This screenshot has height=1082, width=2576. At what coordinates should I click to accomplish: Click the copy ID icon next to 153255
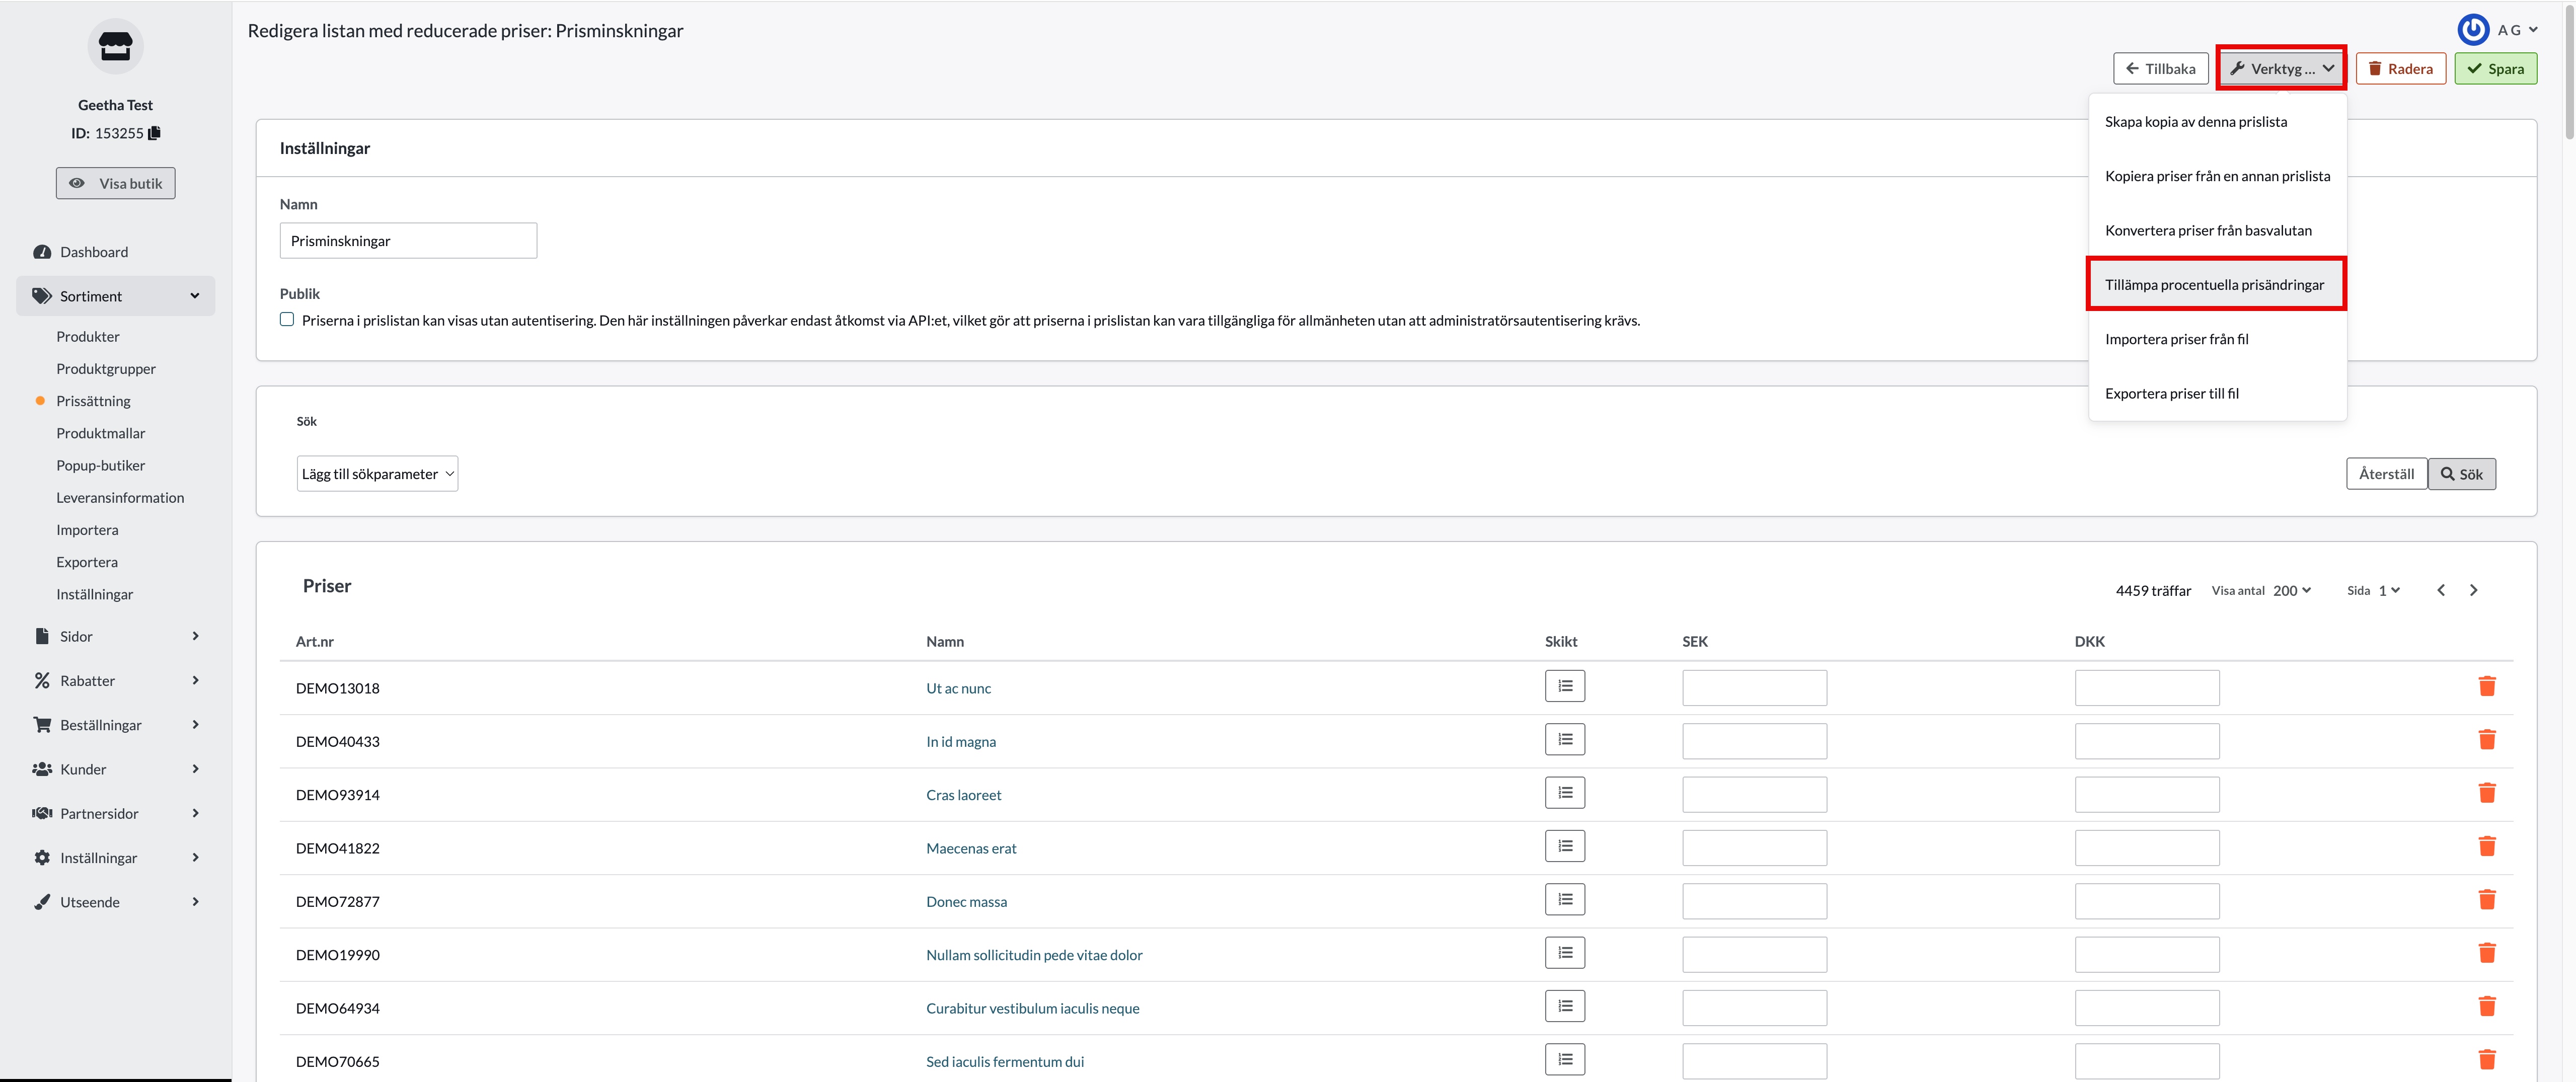coord(154,133)
